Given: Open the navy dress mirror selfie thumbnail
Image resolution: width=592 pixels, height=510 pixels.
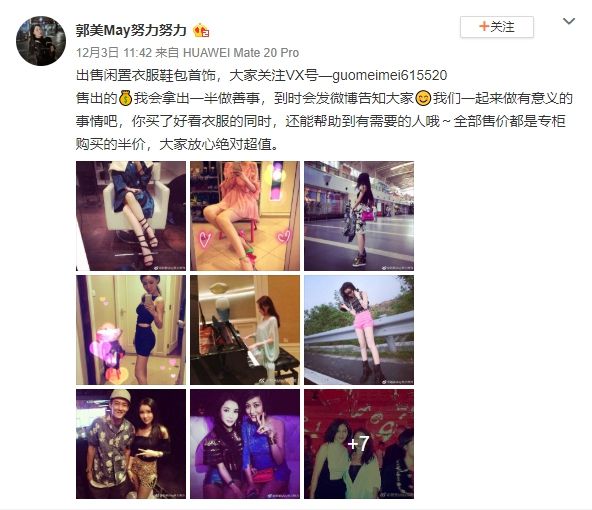Looking at the screenshot, I should pyautogui.click(x=131, y=330).
